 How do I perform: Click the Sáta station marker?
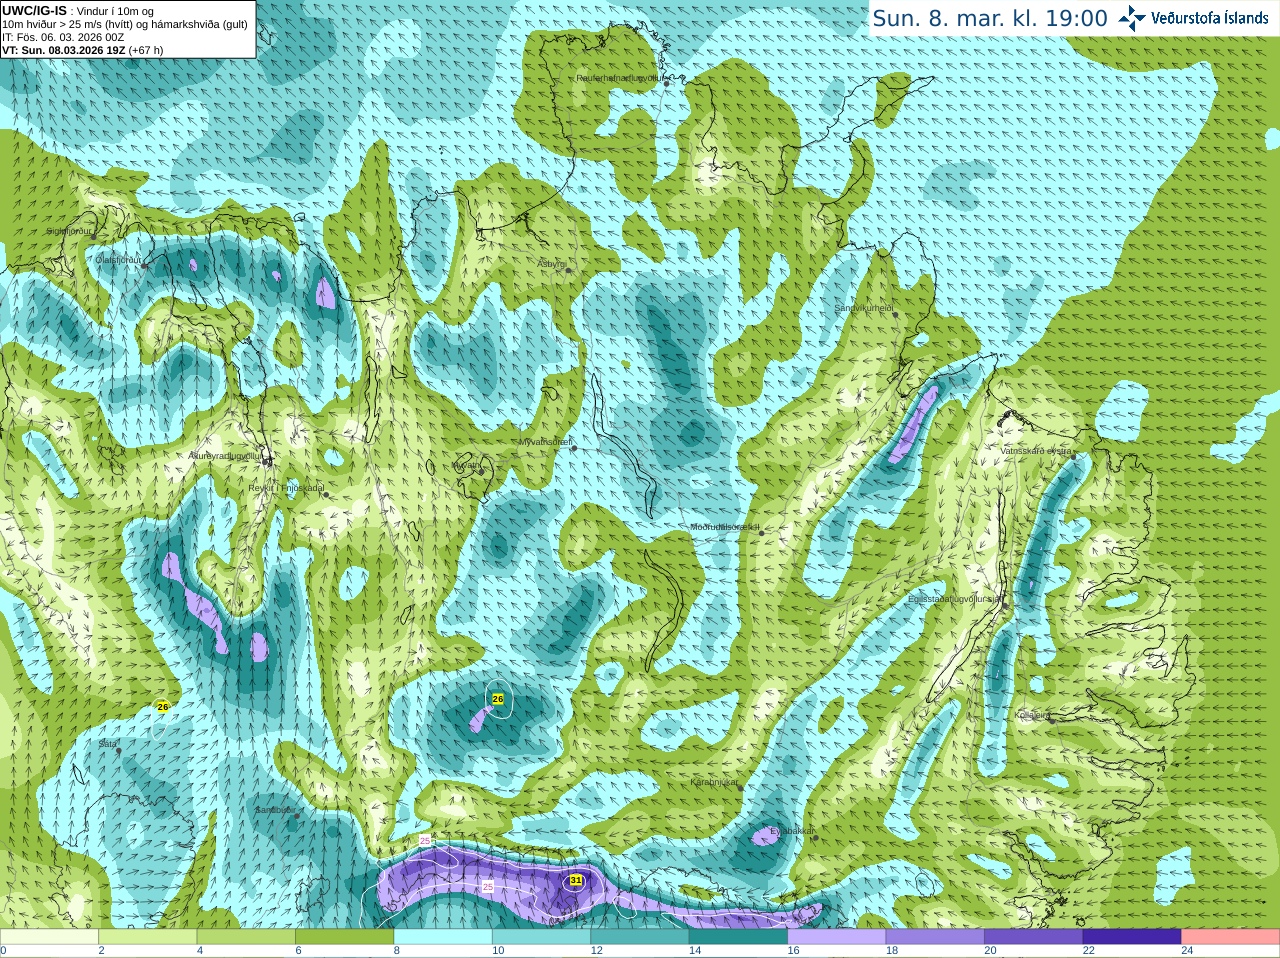point(119,750)
